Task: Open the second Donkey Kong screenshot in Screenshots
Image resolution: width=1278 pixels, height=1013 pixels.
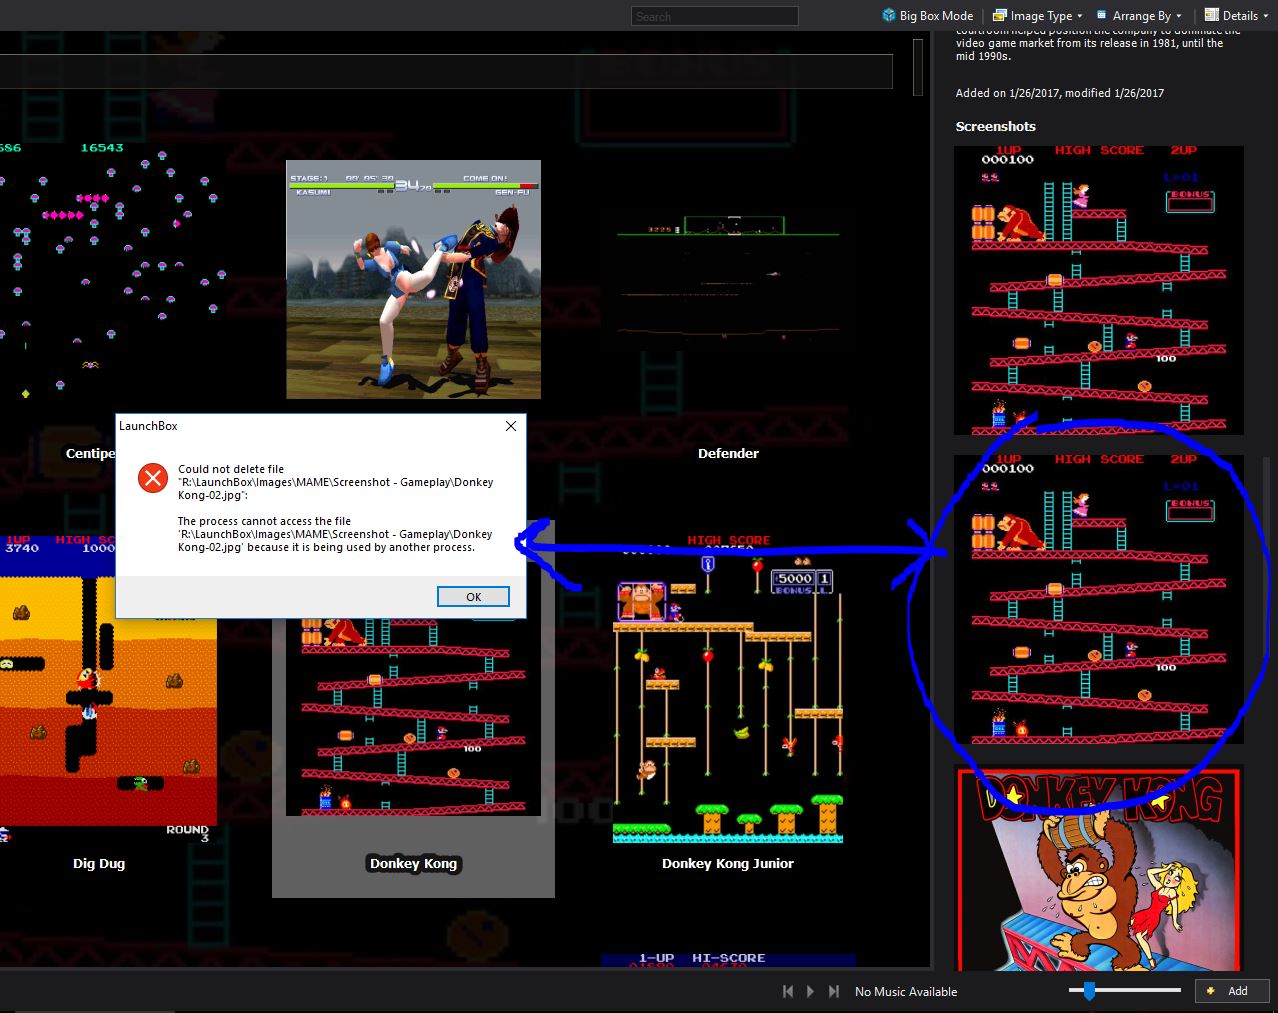Action: tap(1099, 599)
